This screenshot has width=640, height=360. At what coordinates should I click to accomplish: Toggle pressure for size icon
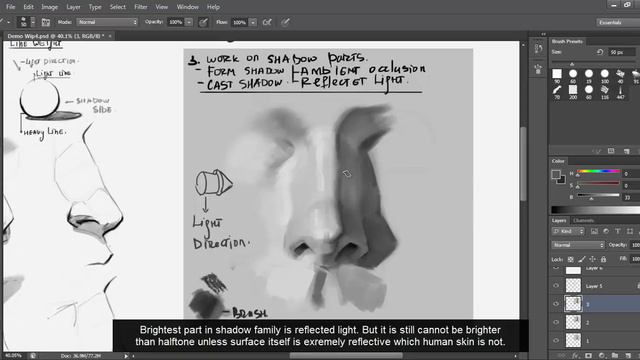pyautogui.click(x=285, y=22)
